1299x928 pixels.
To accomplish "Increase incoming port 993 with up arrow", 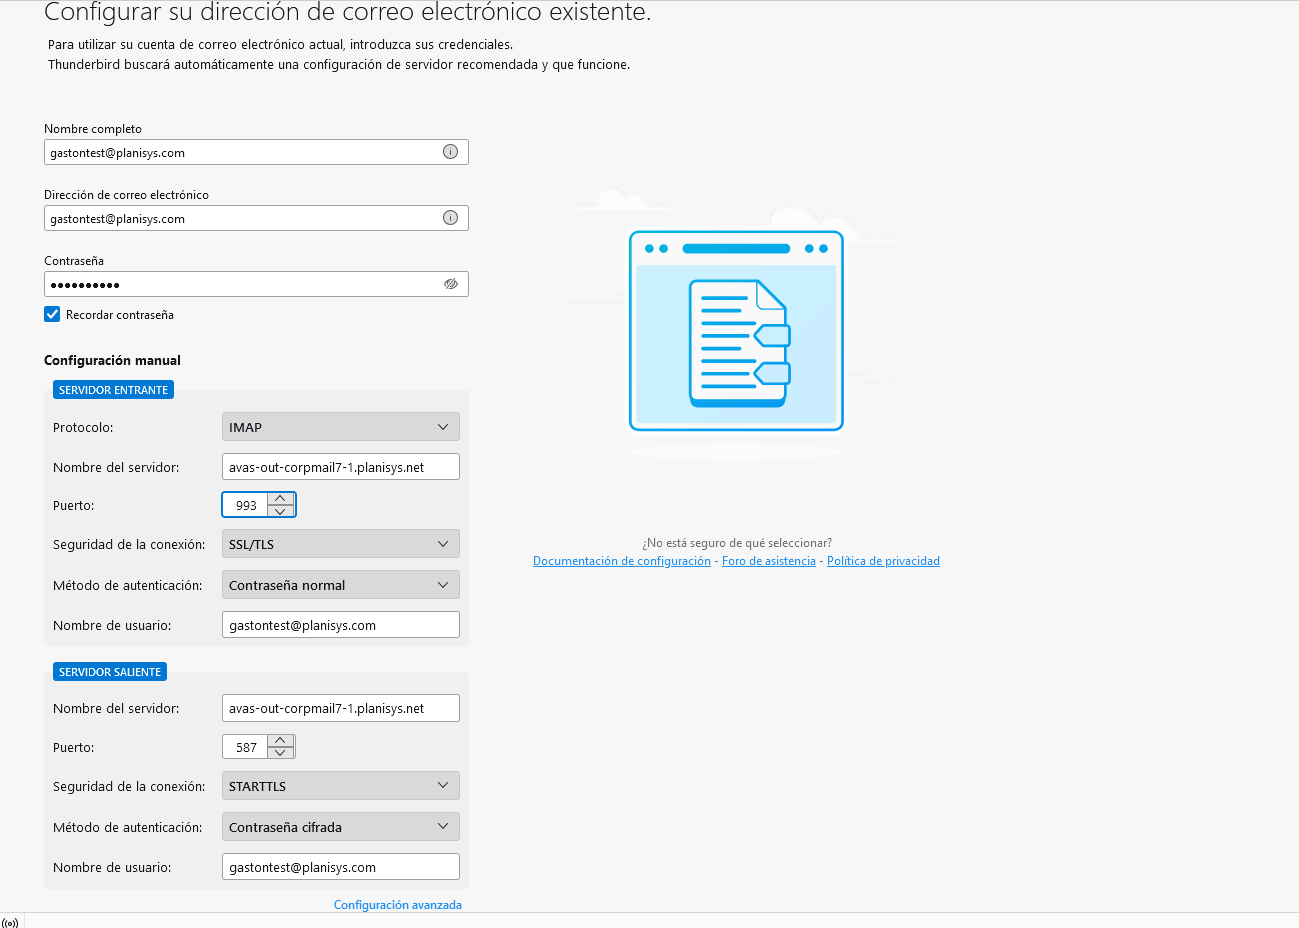I will pyautogui.click(x=281, y=499).
